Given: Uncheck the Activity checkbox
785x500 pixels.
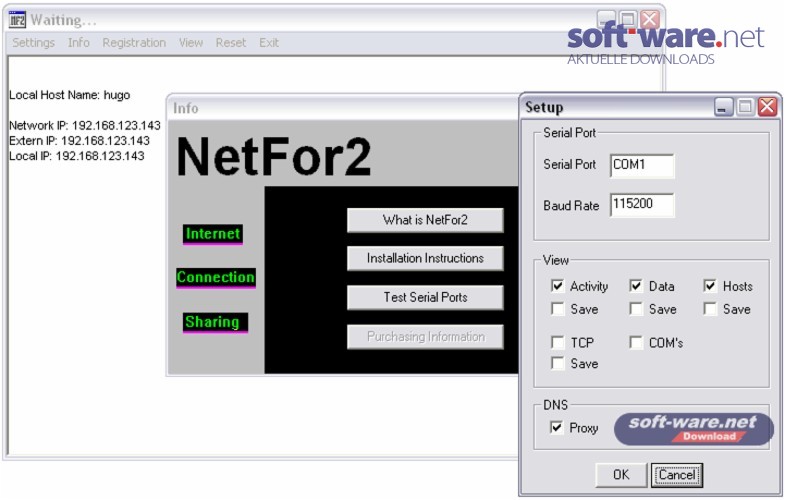Looking at the screenshot, I should 557,286.
